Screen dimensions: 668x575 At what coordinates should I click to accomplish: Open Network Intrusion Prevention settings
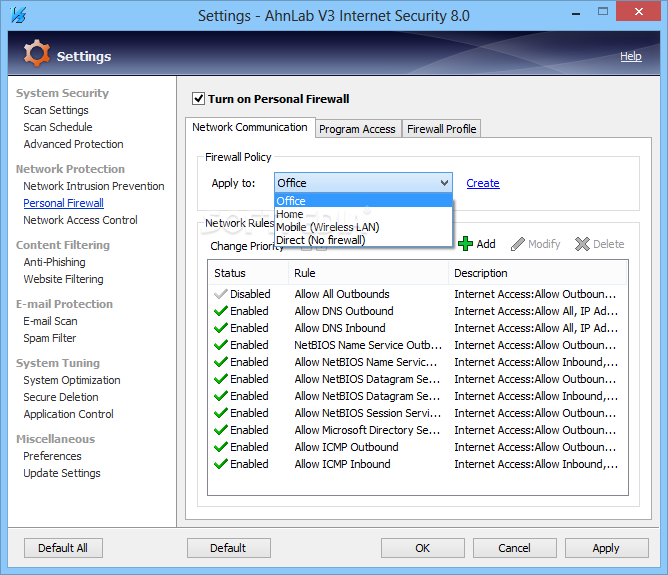point(94,186)
